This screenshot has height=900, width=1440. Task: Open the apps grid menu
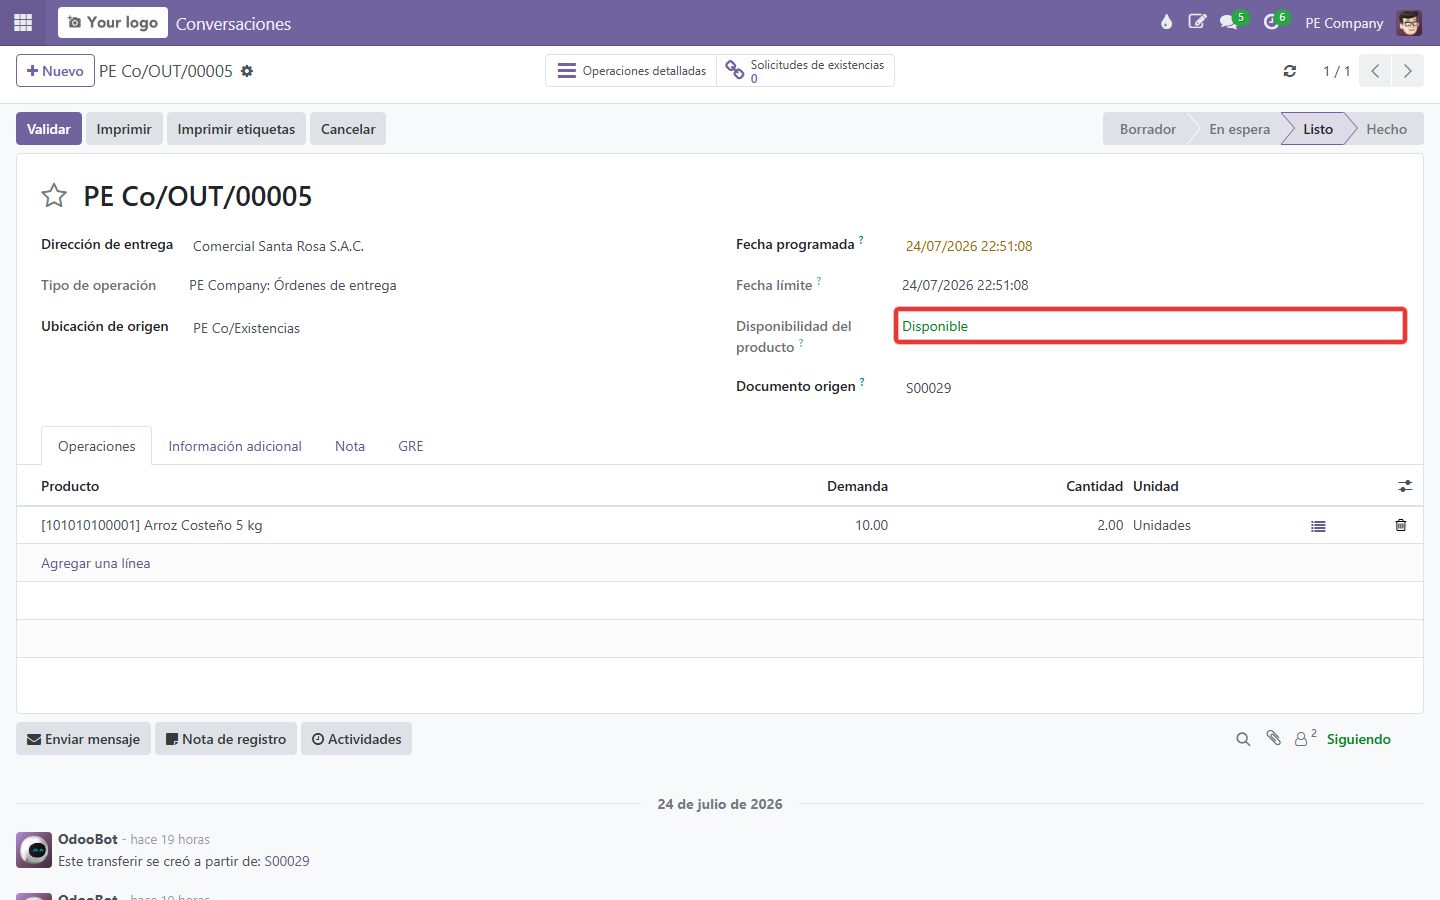point(23,22)
